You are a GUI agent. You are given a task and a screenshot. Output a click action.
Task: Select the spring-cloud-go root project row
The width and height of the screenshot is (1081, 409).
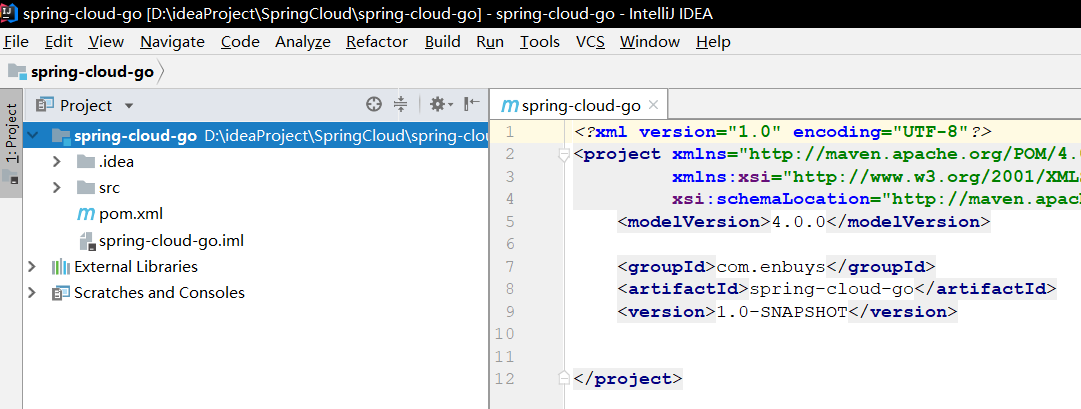point(256,136)
